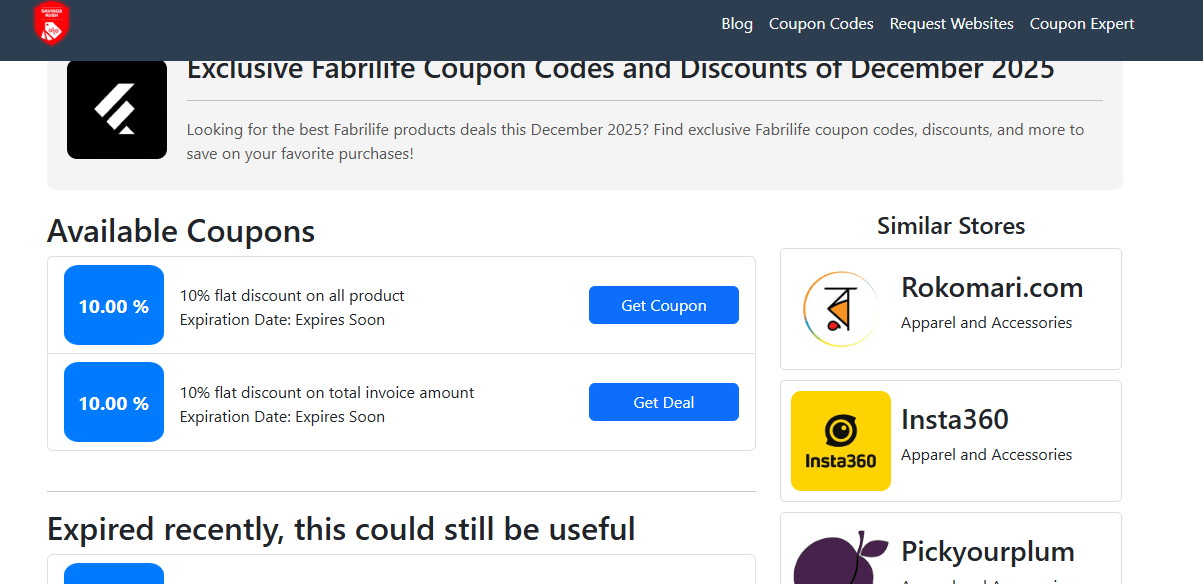The width and height of the screenshot is (1203, 584).
Task: Select the Rokomari.com store logo
Action: (x=840, y=308)
